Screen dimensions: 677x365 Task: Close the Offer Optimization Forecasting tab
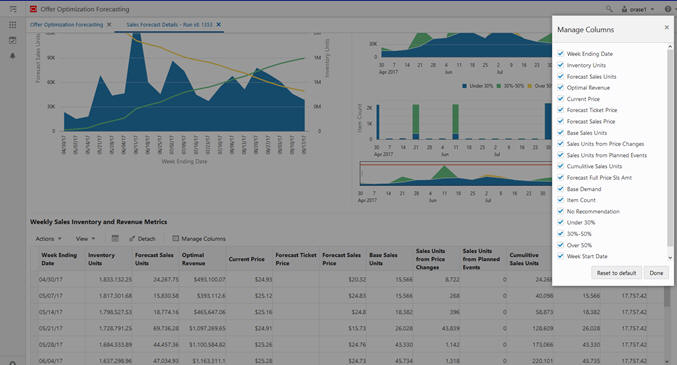point(109,25)
